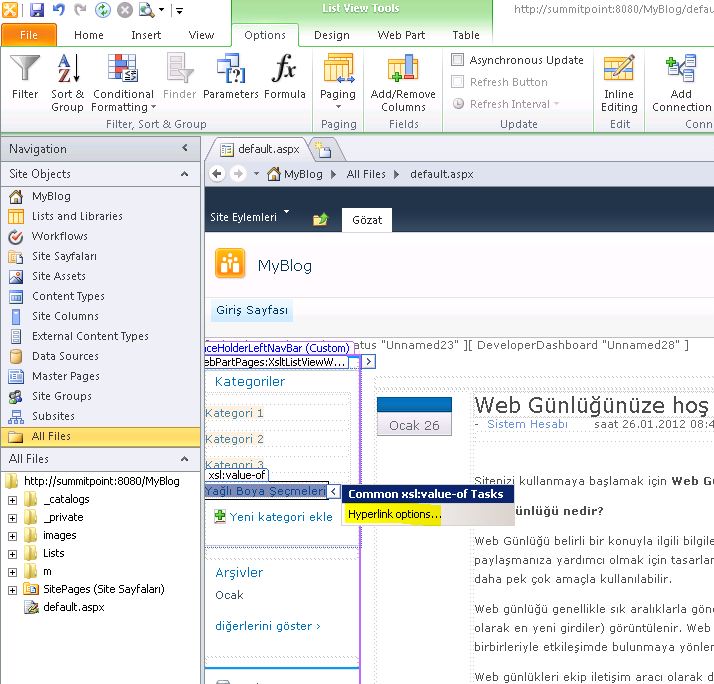Click the Formula fx icon
The height and width of the screenshot is (684, 714).
coord(285,78)
